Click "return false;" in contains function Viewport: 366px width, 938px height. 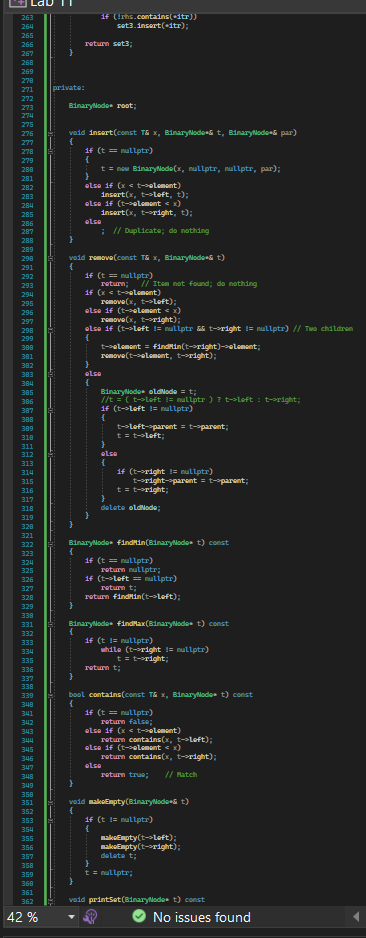click(127, 721)
